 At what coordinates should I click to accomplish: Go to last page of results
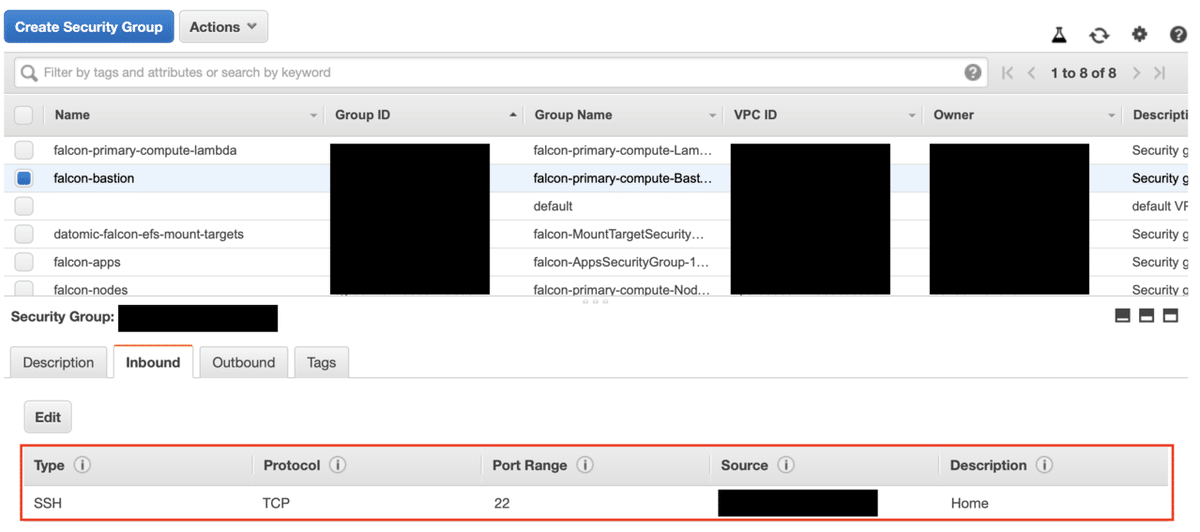click(1160, 73)
